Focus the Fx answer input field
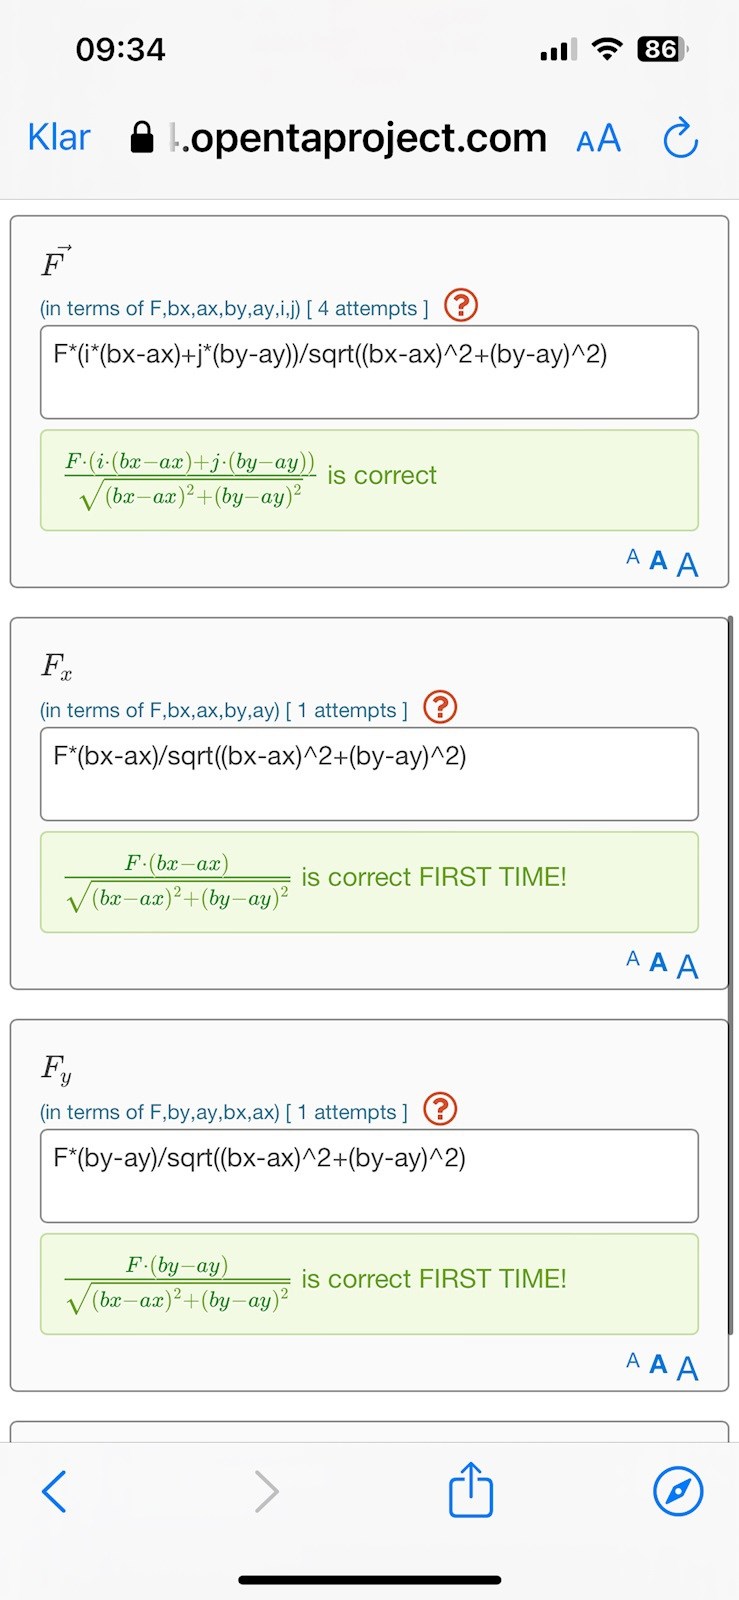Screen dimensions: 739x1600 tap(369, 773)
